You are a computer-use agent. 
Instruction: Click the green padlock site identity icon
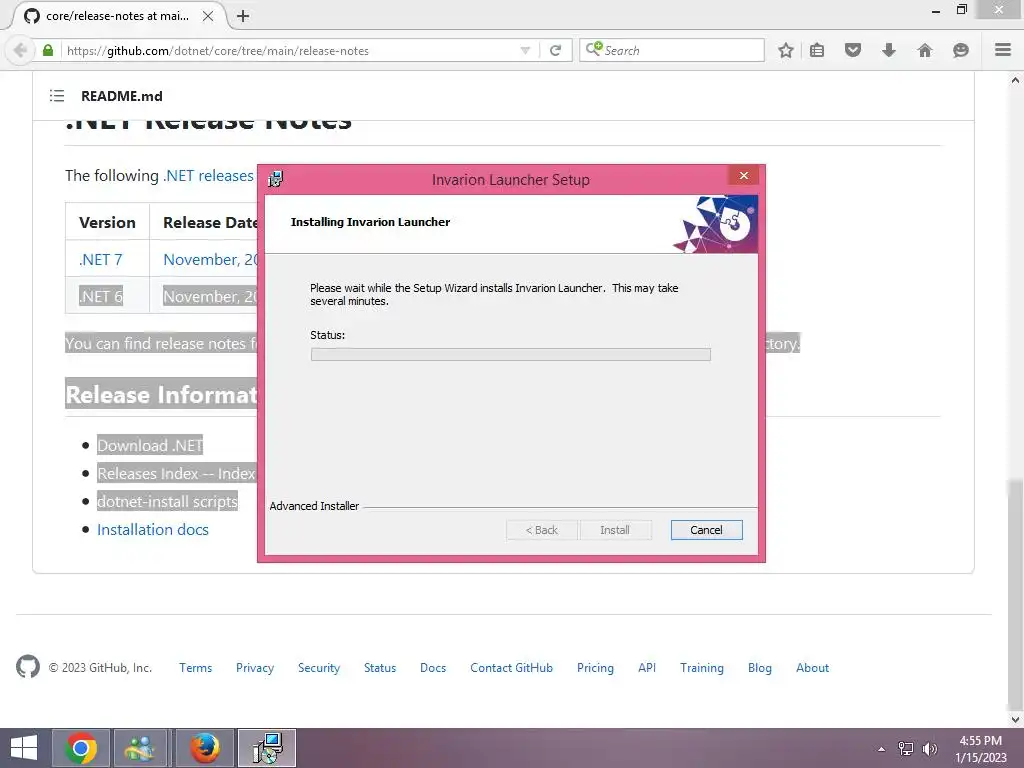[x=48, y=50]
